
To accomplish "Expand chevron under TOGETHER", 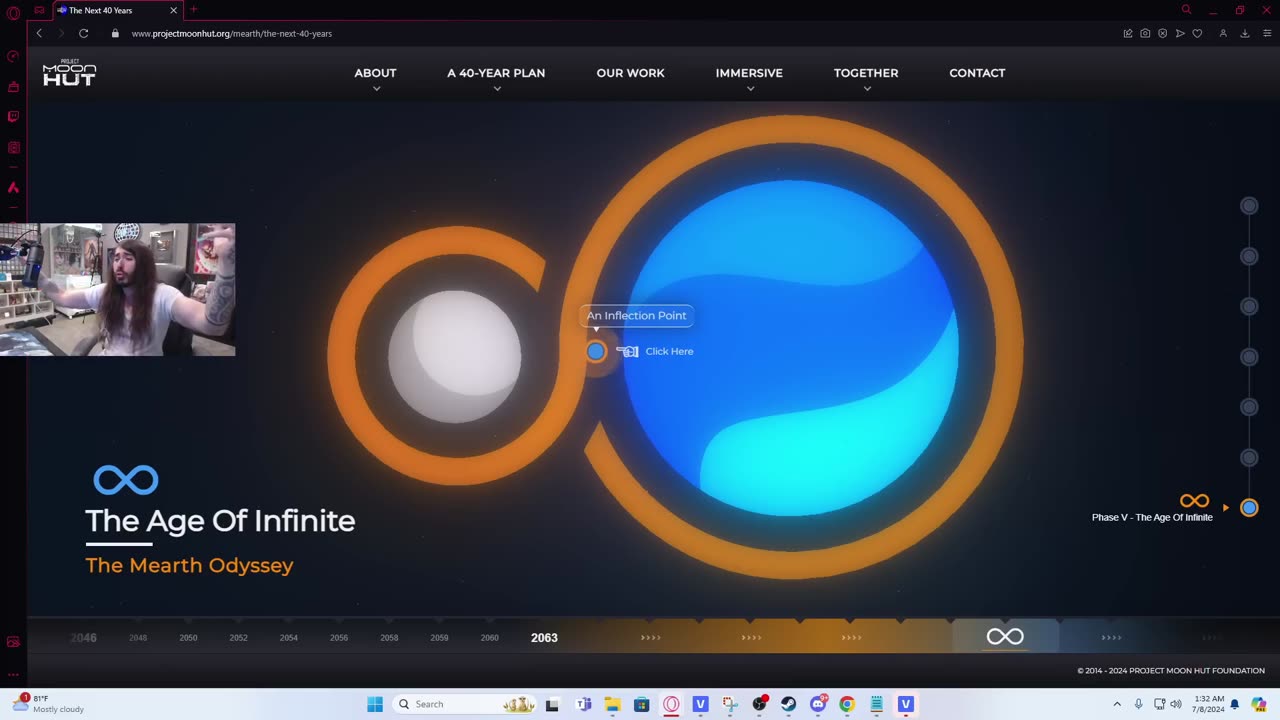I will [867, 89].
